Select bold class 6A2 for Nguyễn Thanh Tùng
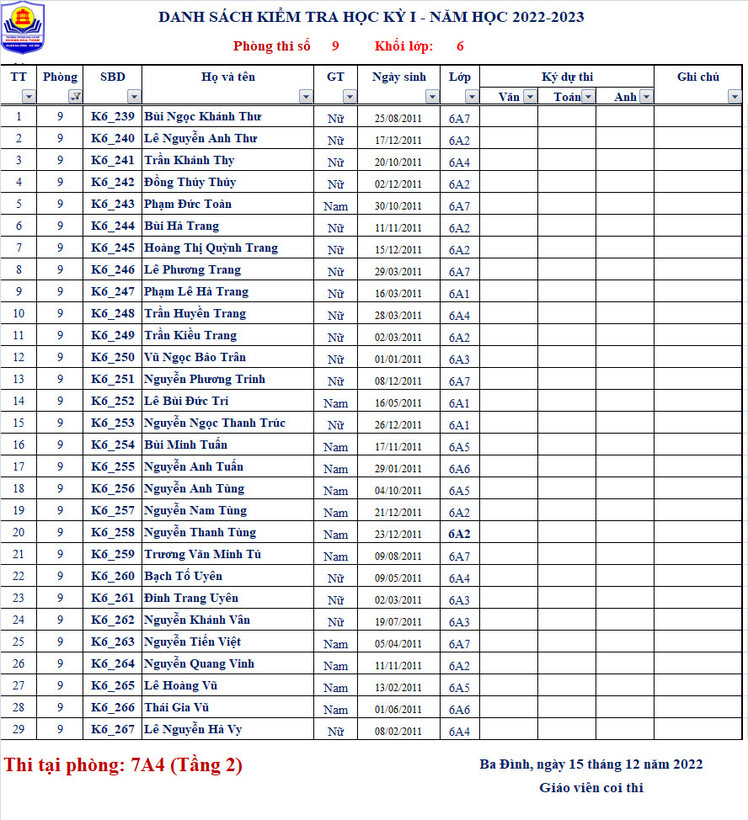 (459, 534)
